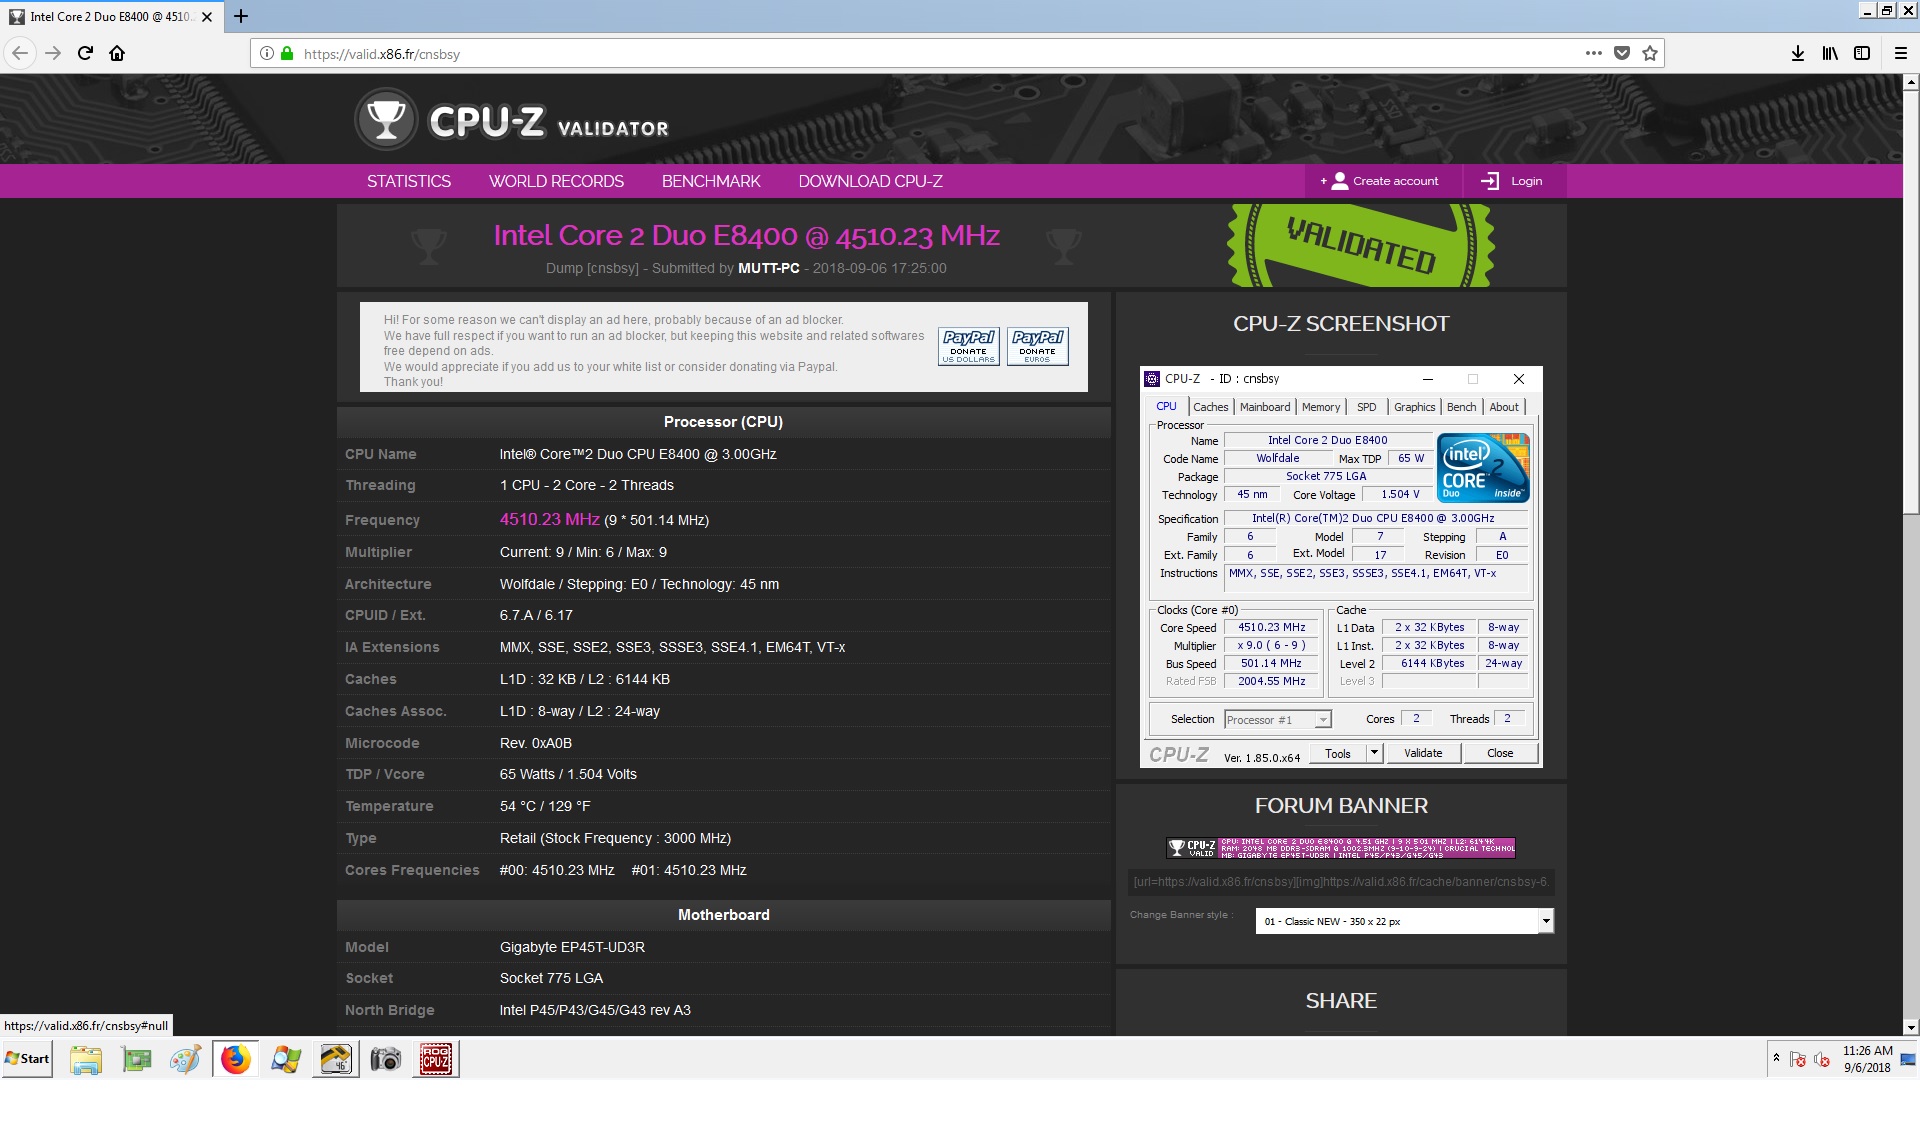Click the Socket 775 LGA motherboard value
The image size is (1920, 1134).
(551, 978)
